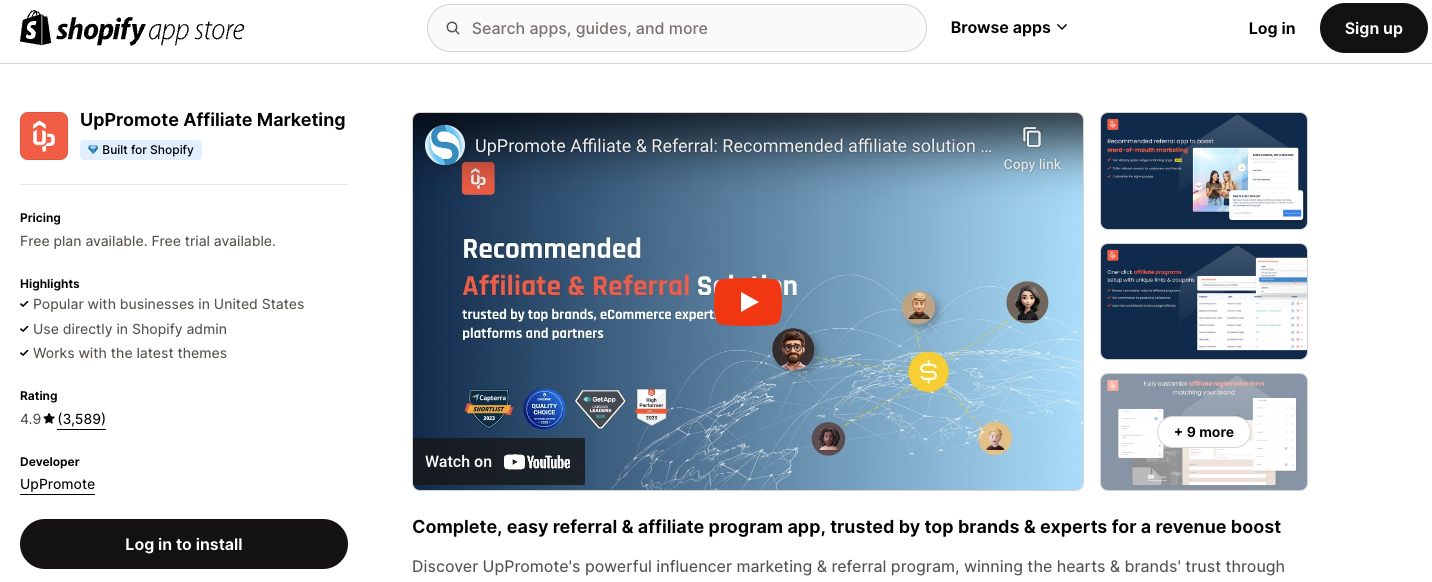Click the Shopify bag logo icon
The height and width of the screenshot is (582, 1432).
(35, 28)
